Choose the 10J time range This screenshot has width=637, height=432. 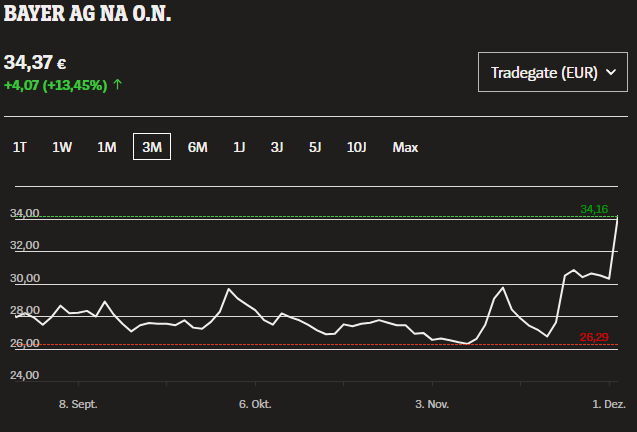pyautogui.click(x=356, y=147)
